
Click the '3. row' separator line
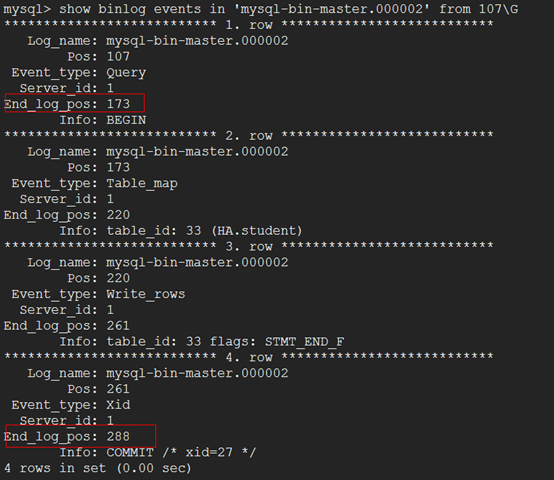point(248,246)
